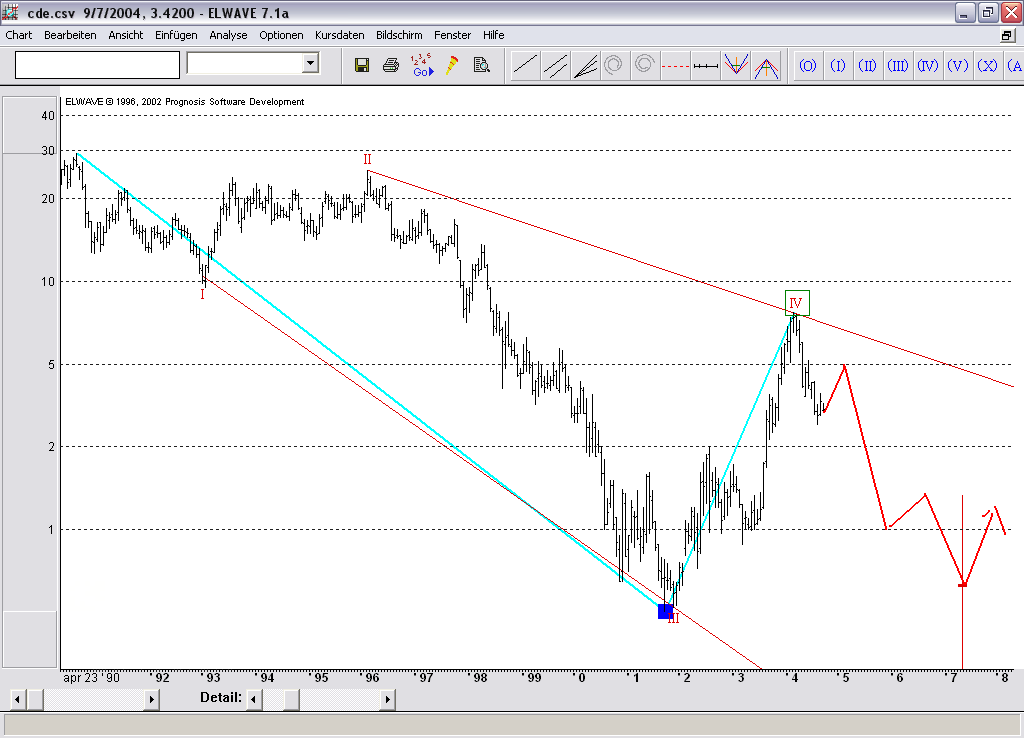Viewport: 1024px width, 738px height.
Task: Choose the upward pitchfork tool
Action: [766, 65]
